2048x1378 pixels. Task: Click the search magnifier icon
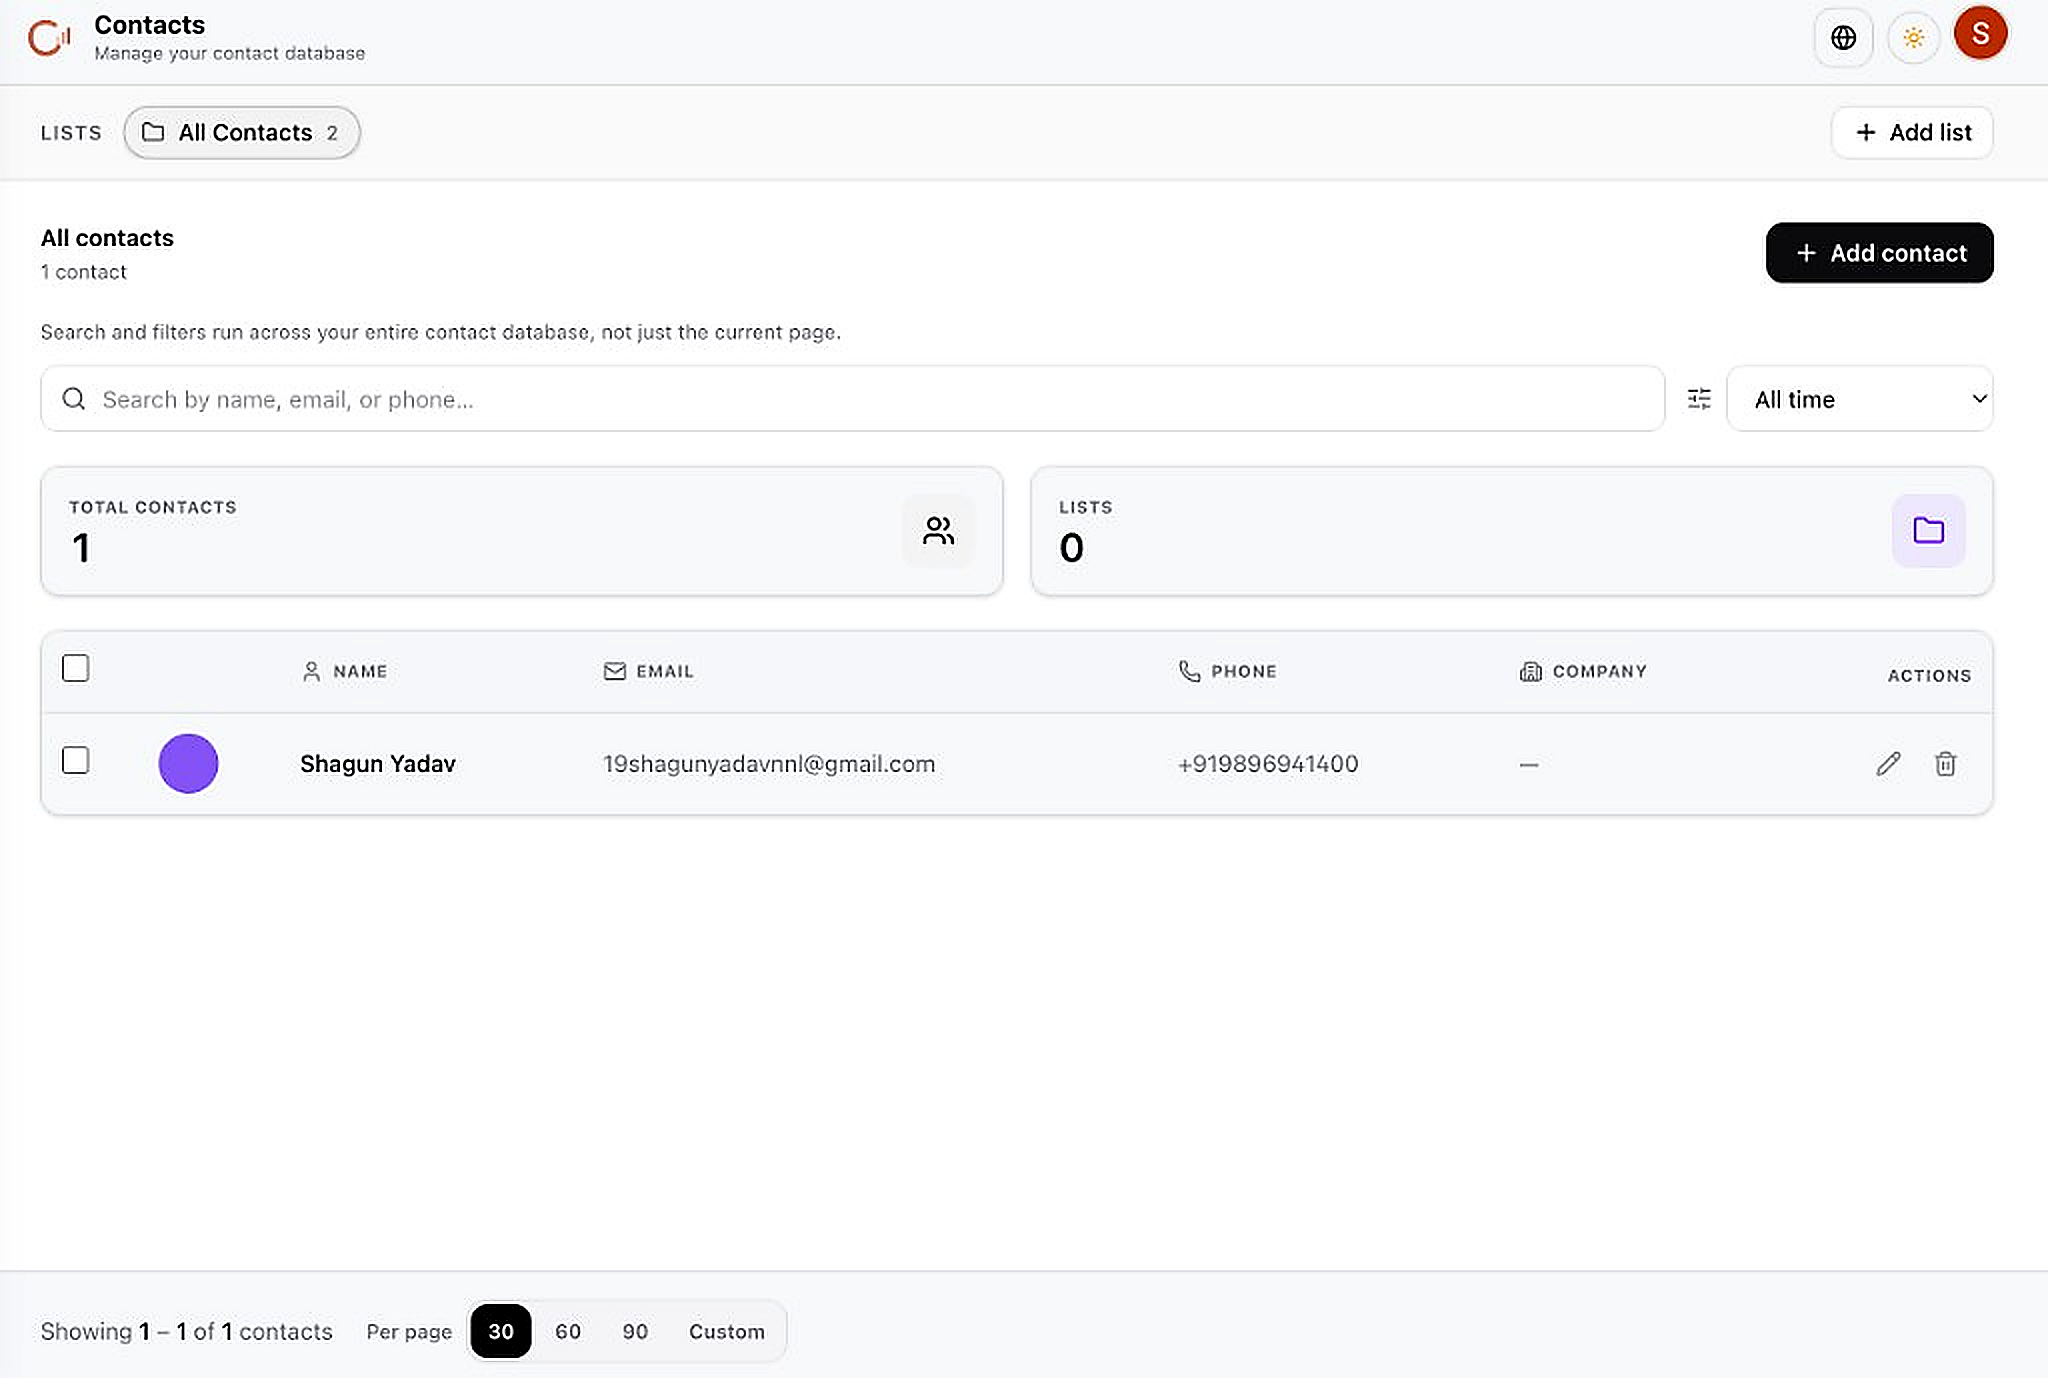(73, 399)
